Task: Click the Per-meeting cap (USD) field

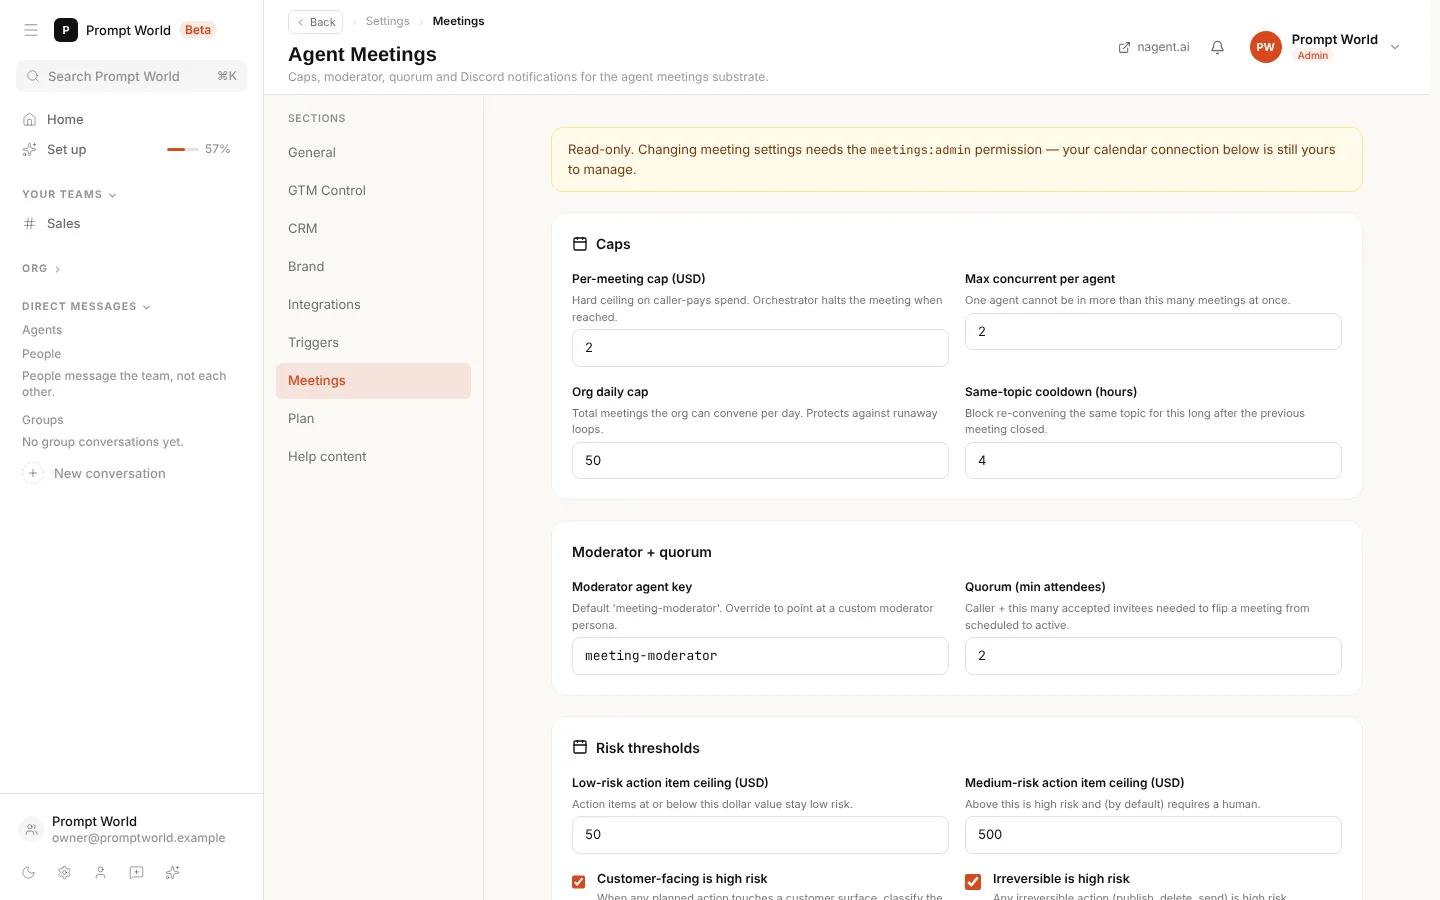Action: [x=760, y=348]
